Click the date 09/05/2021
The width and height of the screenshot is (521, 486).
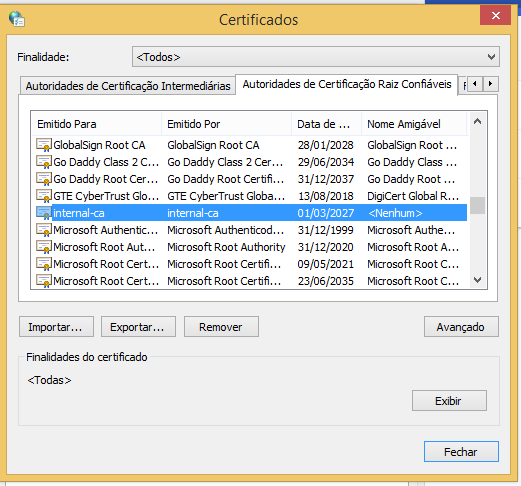pos(326,264)
